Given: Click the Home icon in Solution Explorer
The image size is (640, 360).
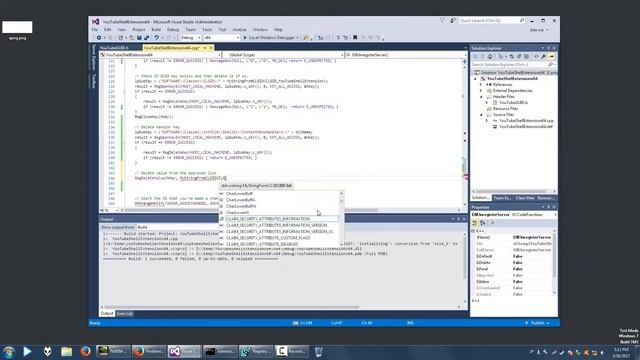Looking at the screenshot, I should click(x=490, y=56).
